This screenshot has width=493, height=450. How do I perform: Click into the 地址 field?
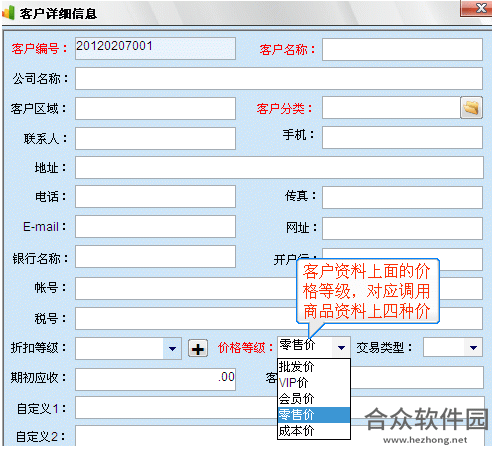coord(279,168)
